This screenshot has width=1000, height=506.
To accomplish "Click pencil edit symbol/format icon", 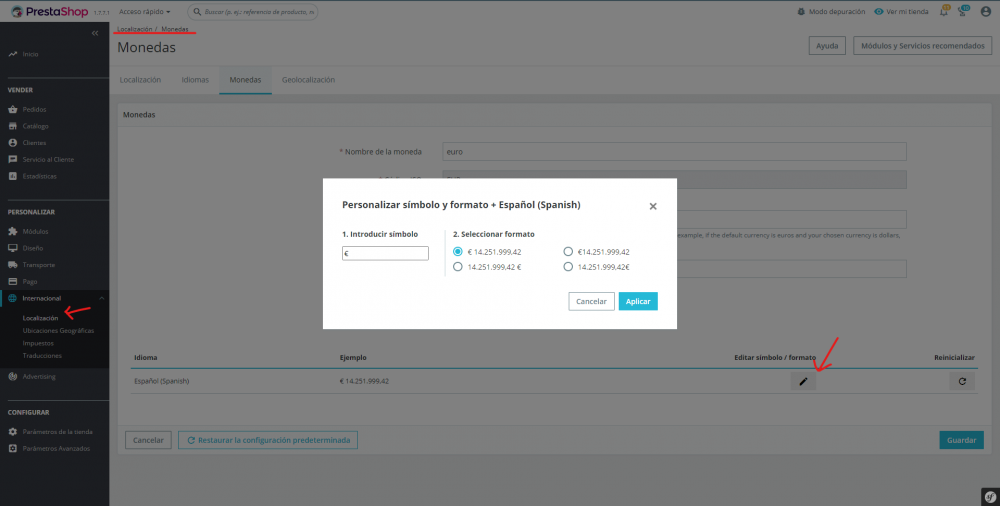I will click(x=803, y=382).
